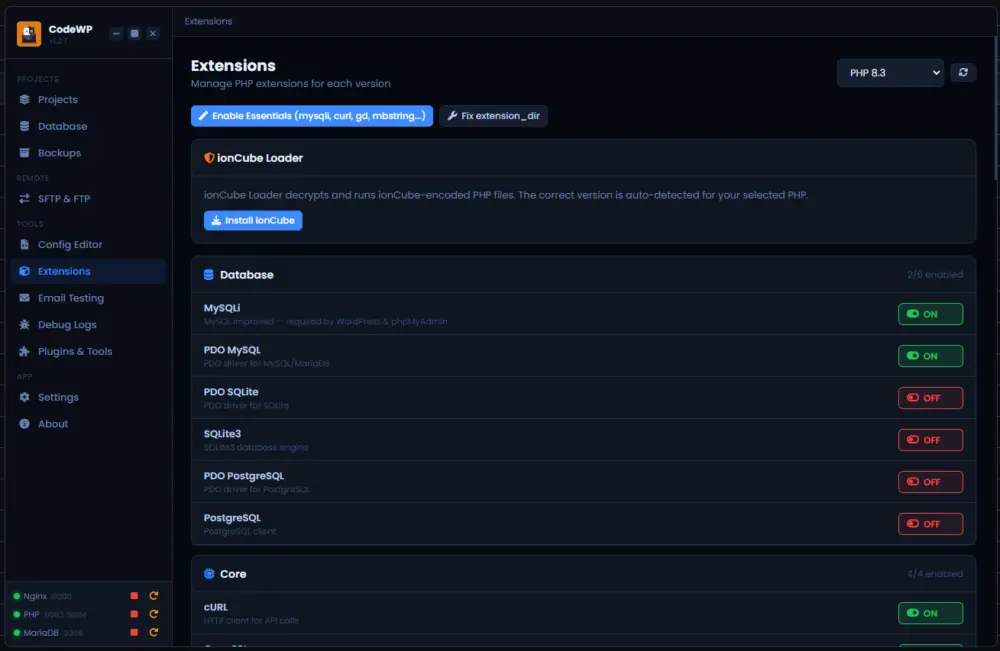Image resolution: width=1000 pixels, height=651 pixels.
Task: Click the Nginx green status dot
Action: point(17,597)
